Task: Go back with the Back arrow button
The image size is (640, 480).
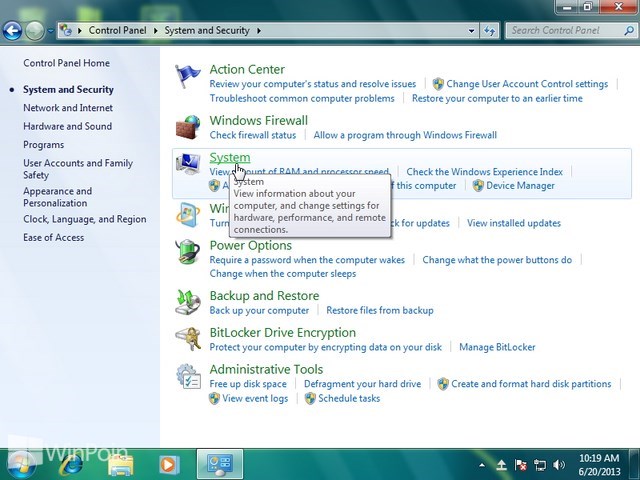Action: pyautogui.click(x=12, y=31)
